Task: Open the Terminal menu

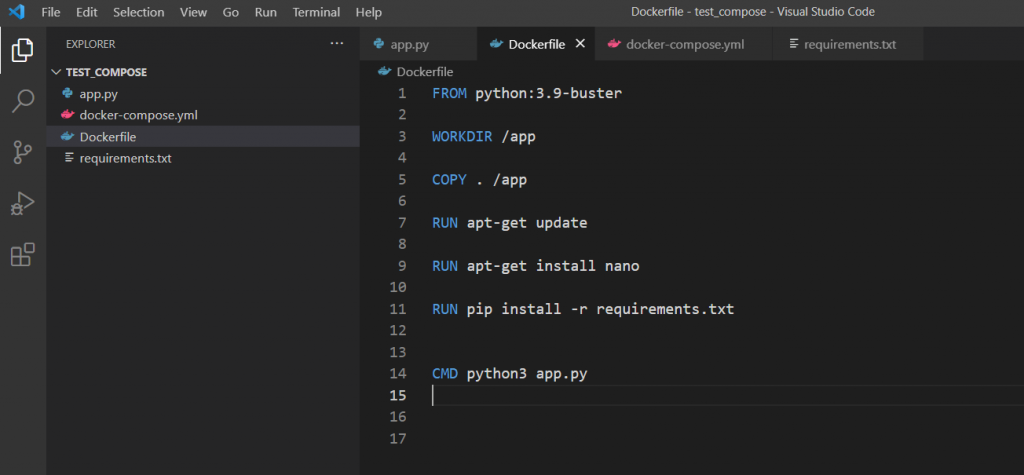Action: pos(316,12)
